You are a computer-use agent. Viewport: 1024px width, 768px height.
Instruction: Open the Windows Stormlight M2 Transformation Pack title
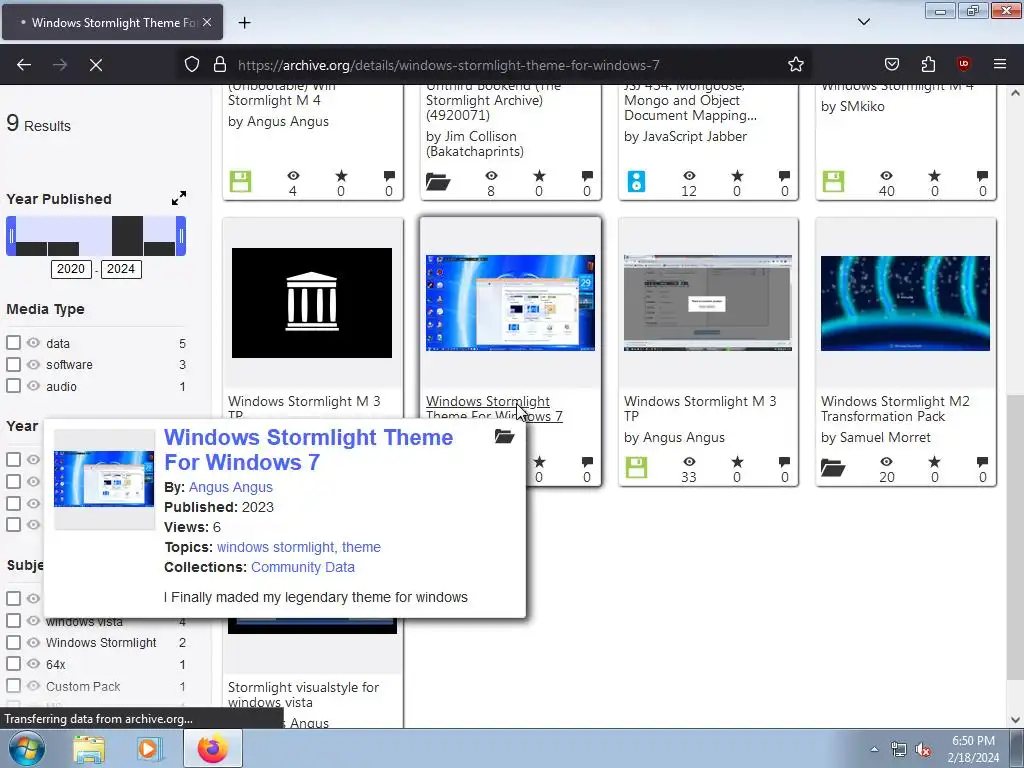[x=895, y=409]
